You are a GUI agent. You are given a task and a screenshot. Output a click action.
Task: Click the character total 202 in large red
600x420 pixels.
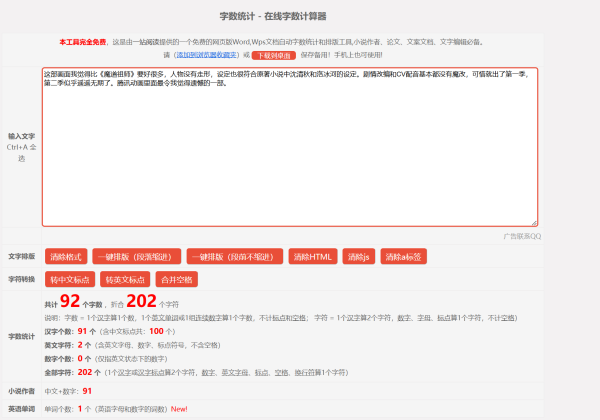coord(141,301)
